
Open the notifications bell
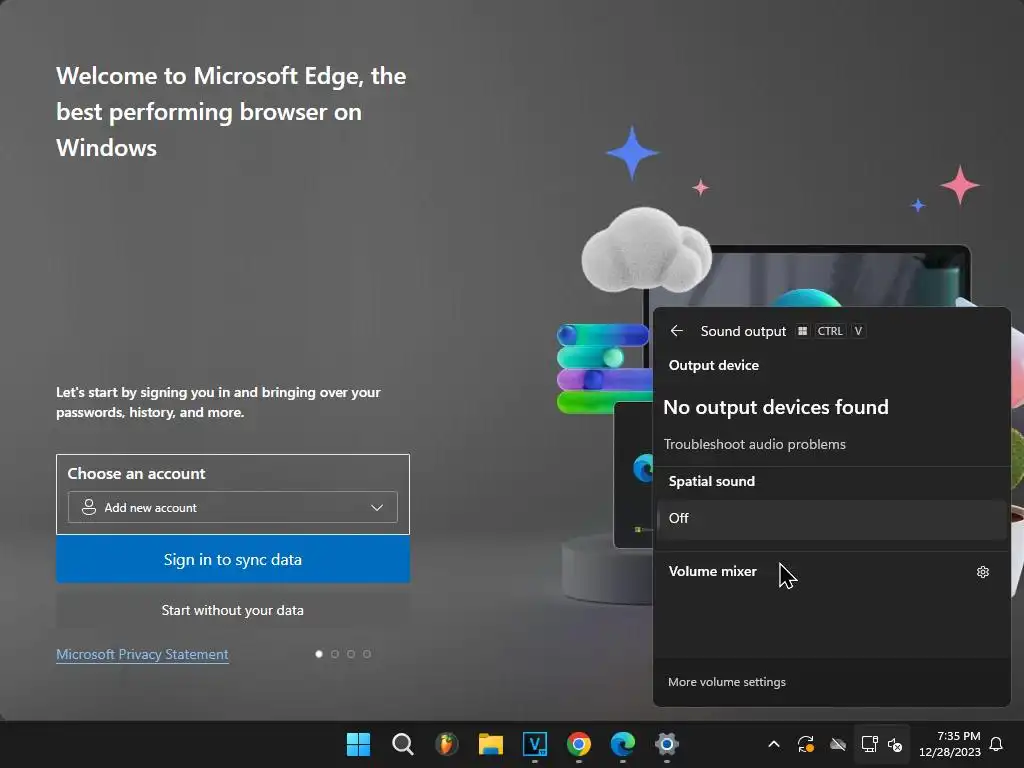point(996,744)
